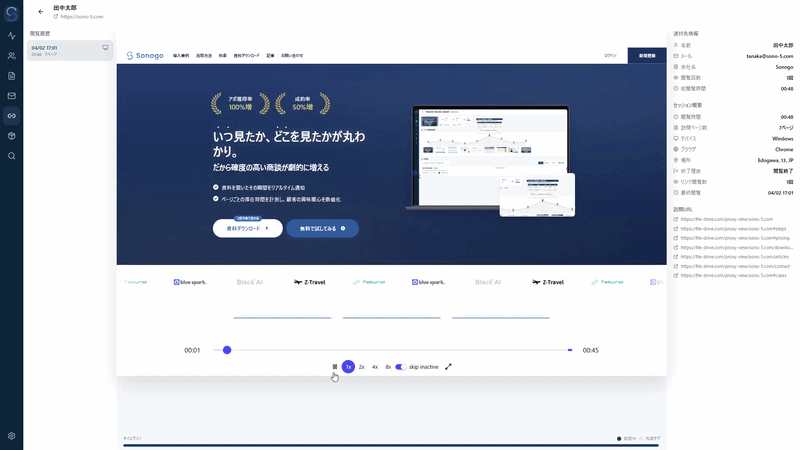The height and width of the screenshot is (450, 800).
Task: Click the small overlay dashboard preview image
Action: click(x=537, y=195)
